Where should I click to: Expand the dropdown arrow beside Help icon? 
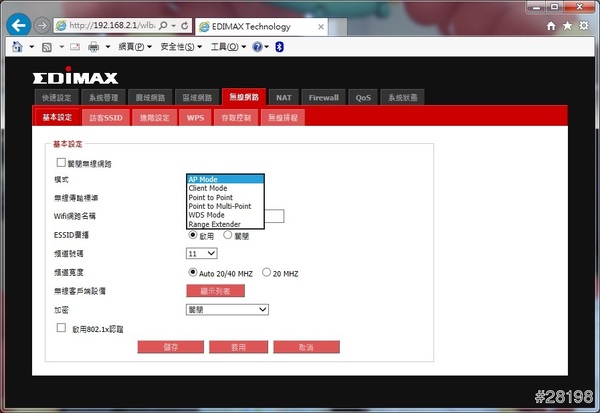tap(267, 47)
